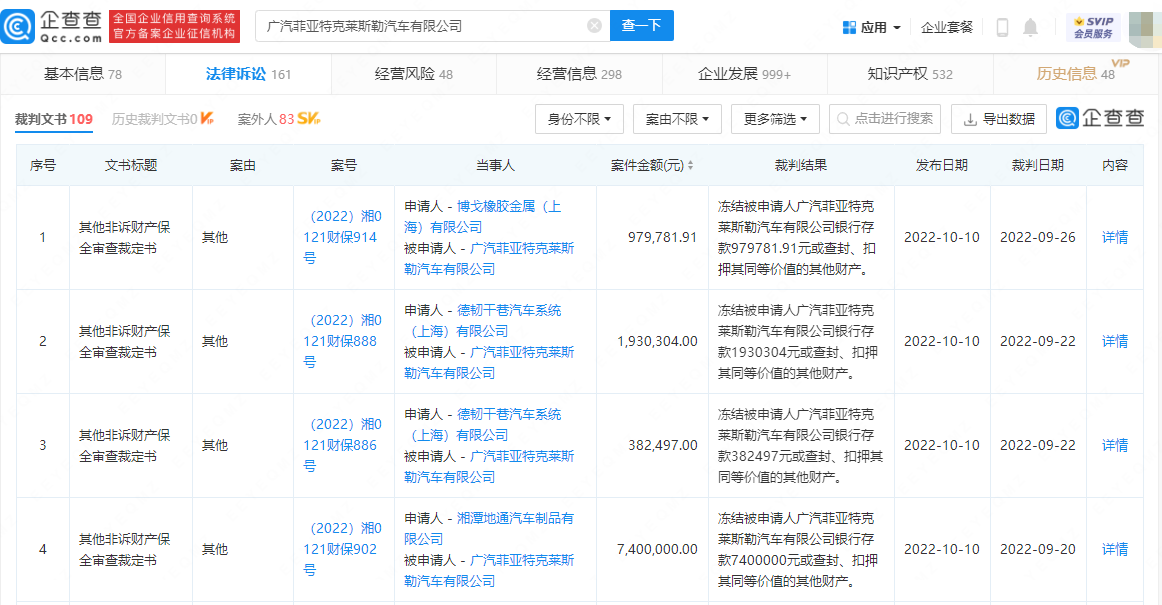Open 企业套餐 link
The width and height of the screenshot is (1162, 605).
click(x=946, y=27)
